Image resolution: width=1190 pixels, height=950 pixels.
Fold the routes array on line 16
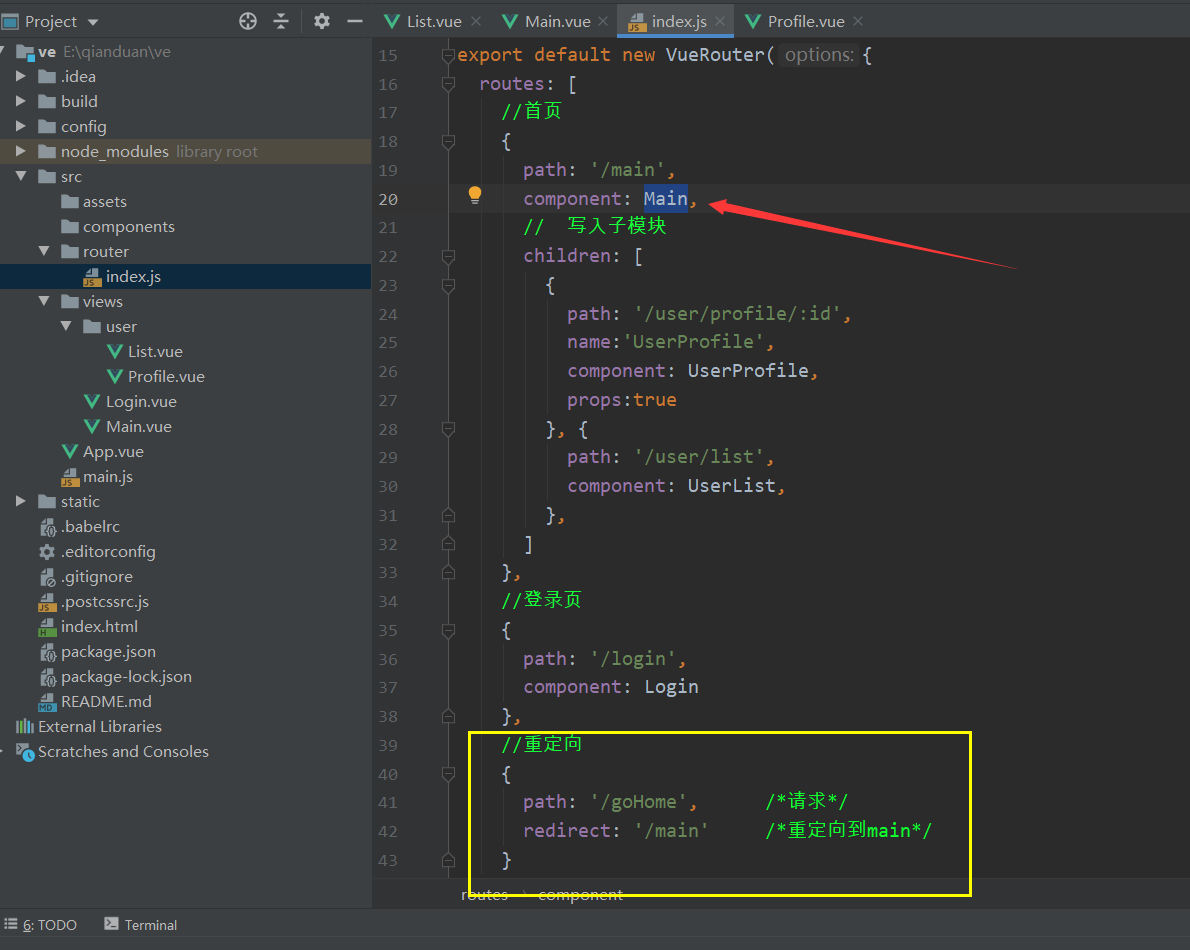coord(449,83)
